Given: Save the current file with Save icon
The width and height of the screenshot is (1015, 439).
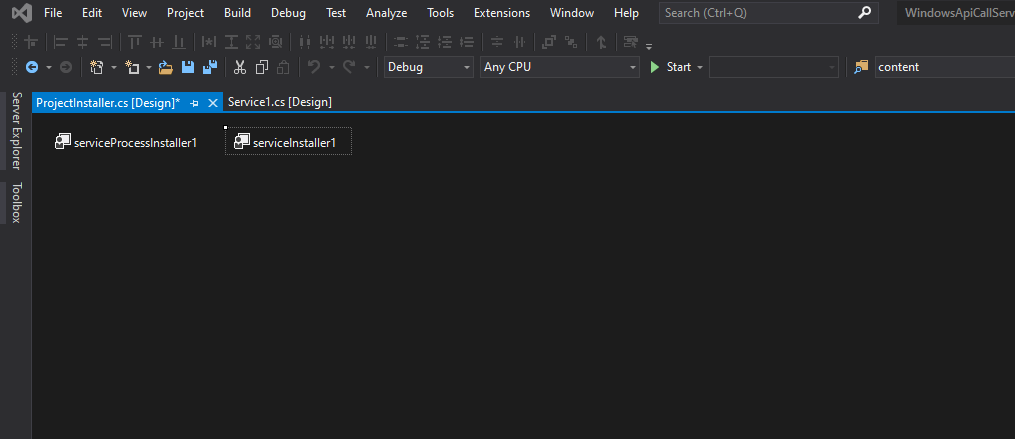Looking at the screenshot, I should pyautogui.click(x=188, y=67).
